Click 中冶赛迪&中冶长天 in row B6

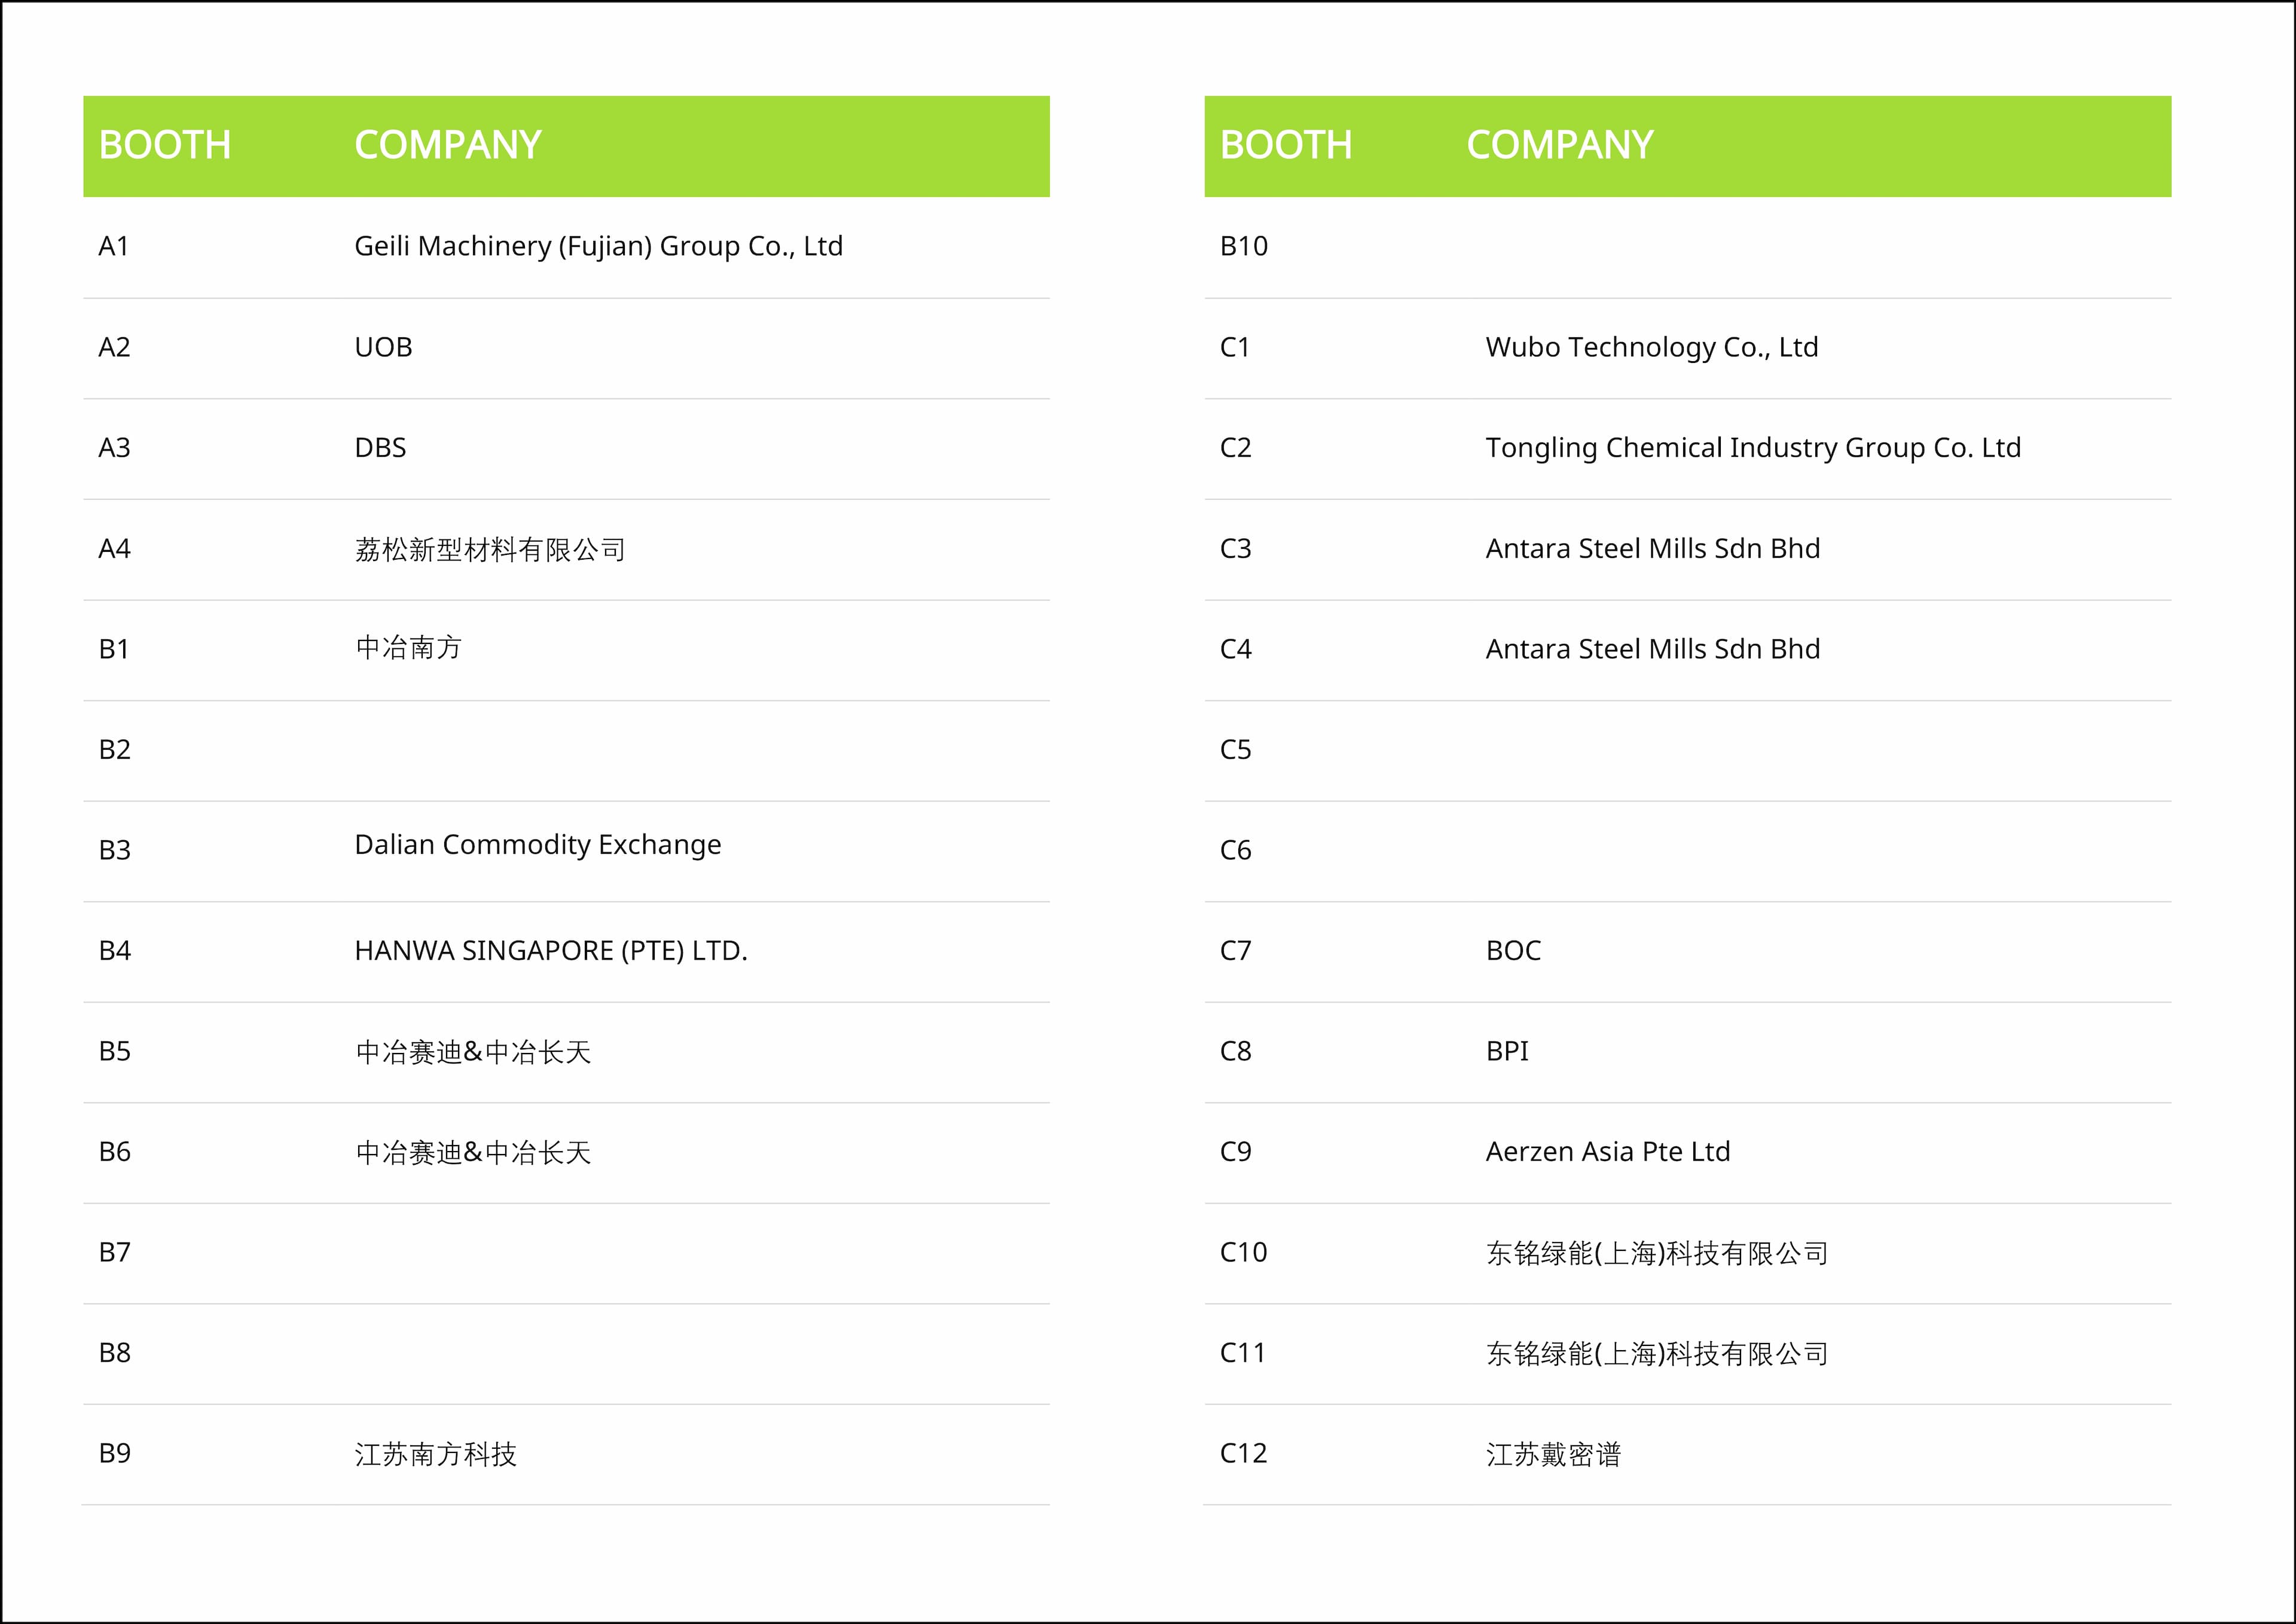pos(473,1153)
